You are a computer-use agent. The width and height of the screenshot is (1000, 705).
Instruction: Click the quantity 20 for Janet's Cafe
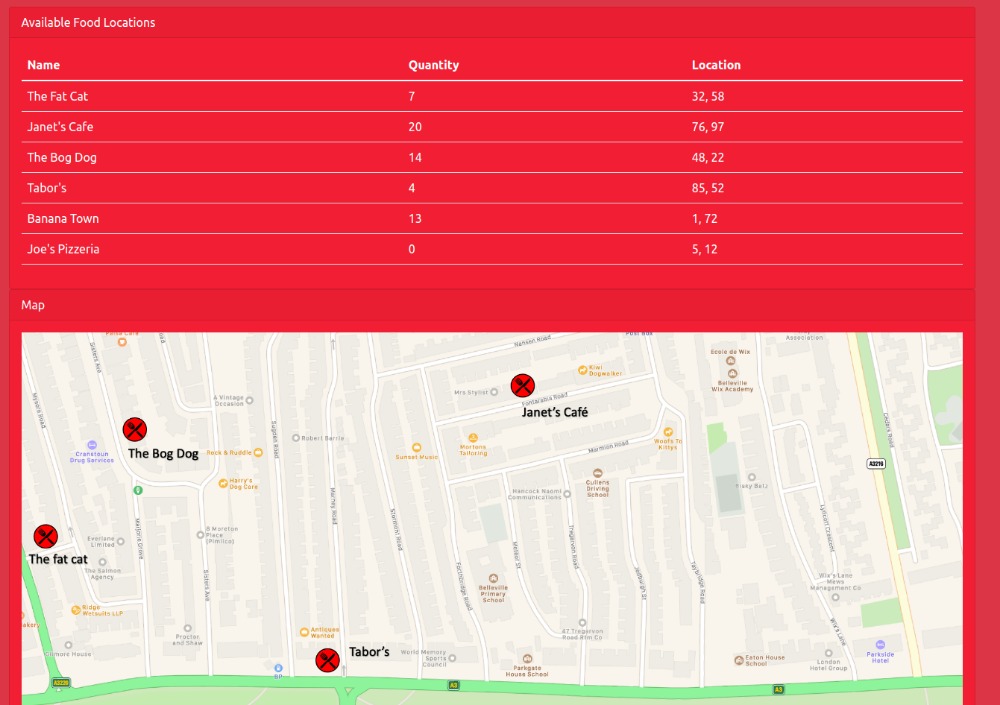coord(415,127)
